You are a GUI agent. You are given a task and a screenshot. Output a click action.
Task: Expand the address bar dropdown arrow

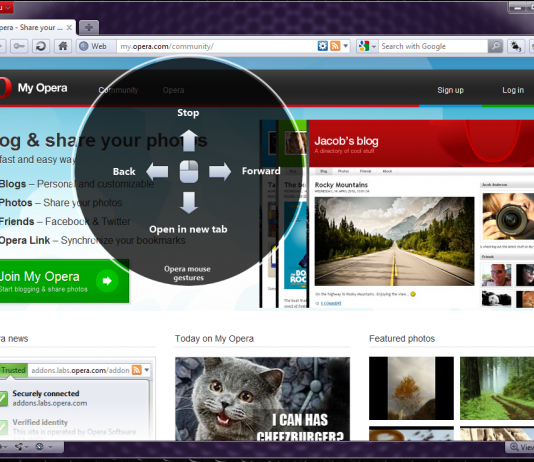pyautogui.click(x=346, y=46)
